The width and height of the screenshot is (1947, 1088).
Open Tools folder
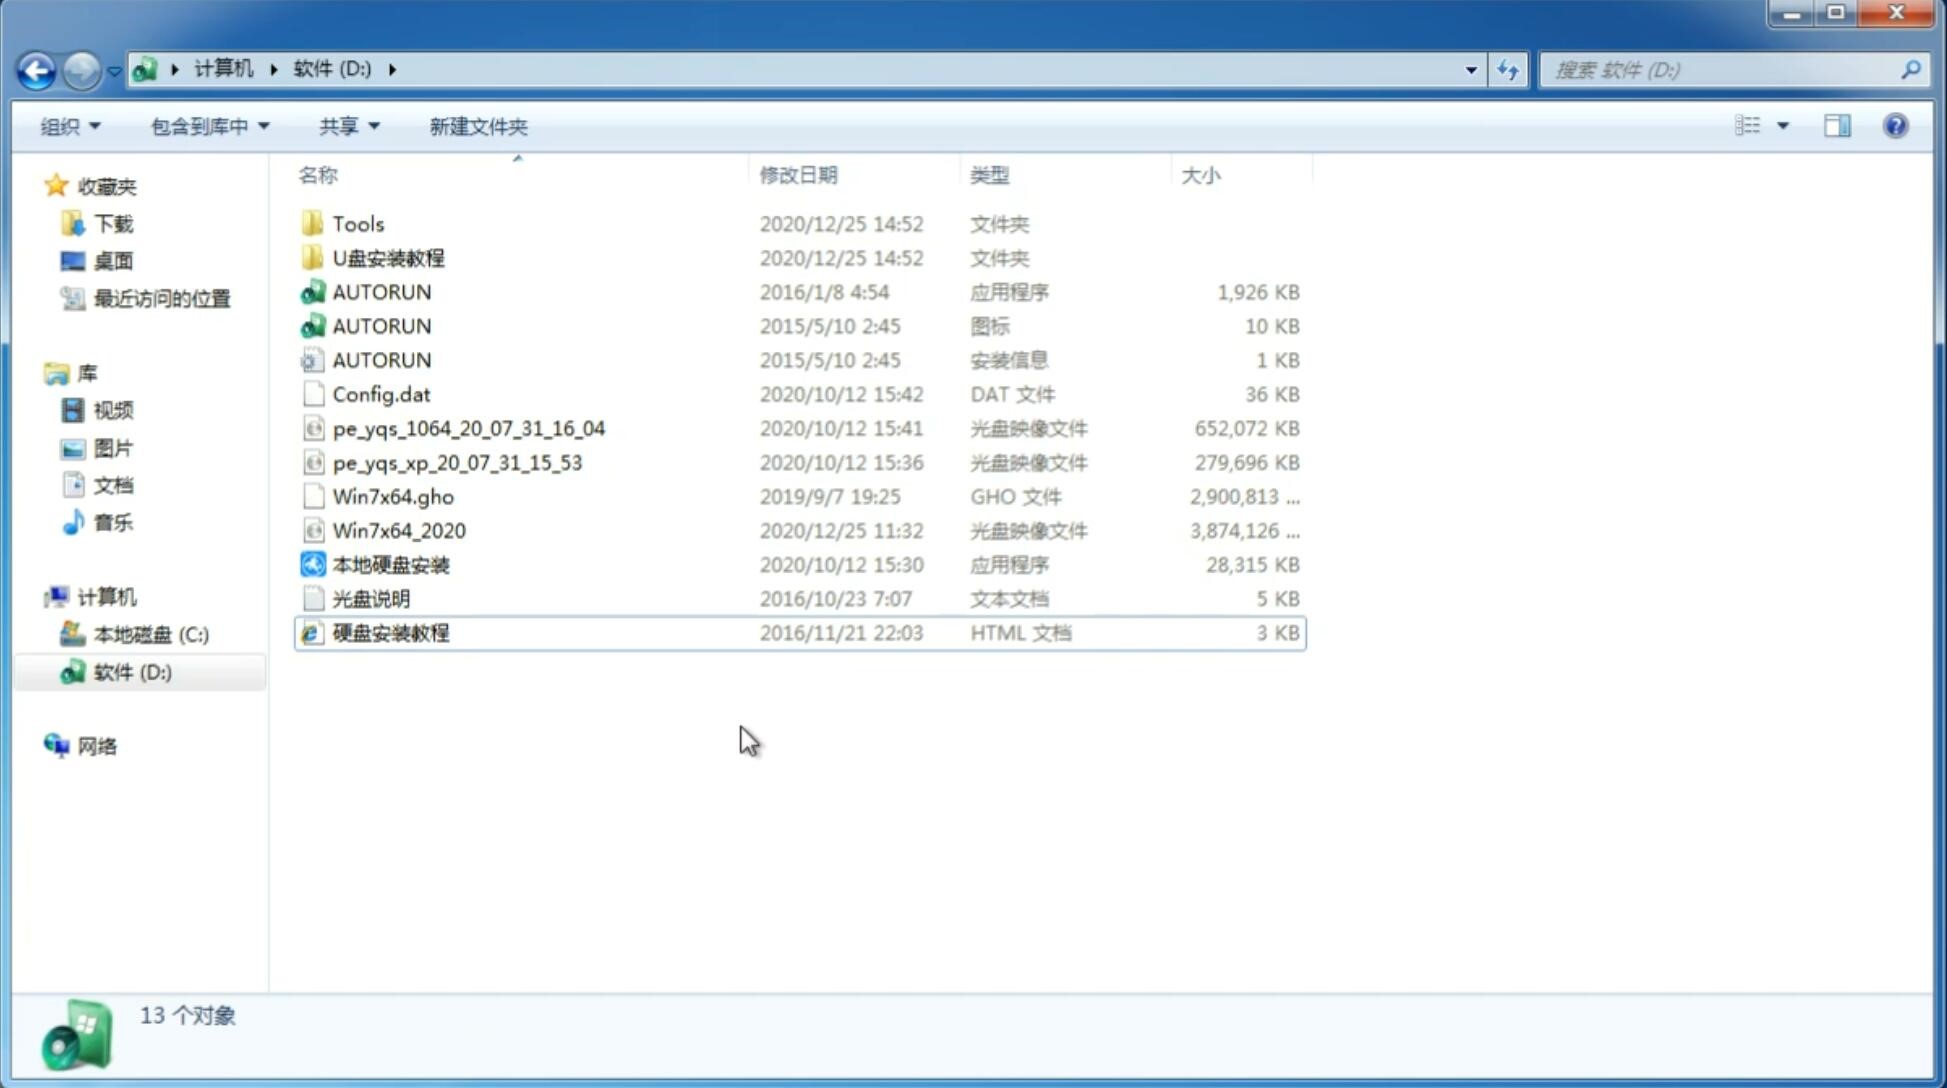pos(357,223)
